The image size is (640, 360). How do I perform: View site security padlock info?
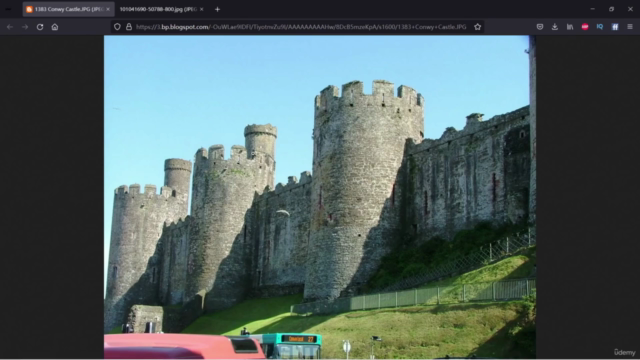click(129, 27)
